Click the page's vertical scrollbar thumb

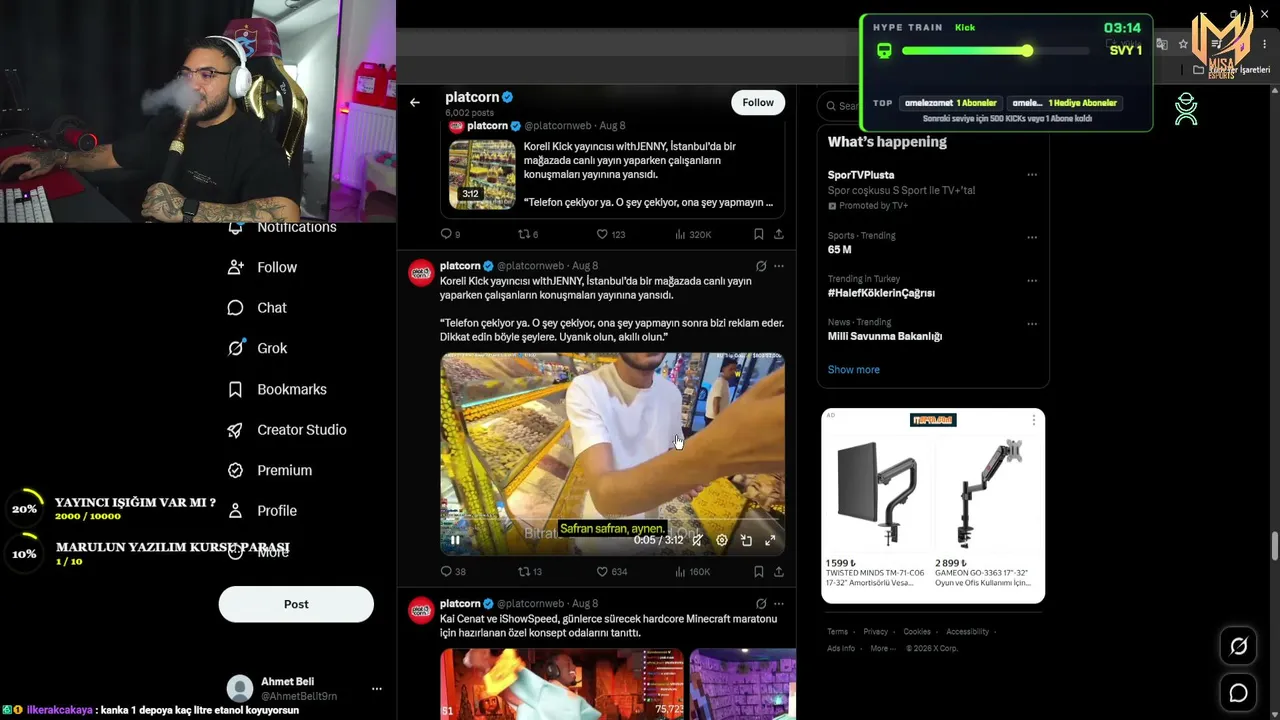pos(1275,548)
